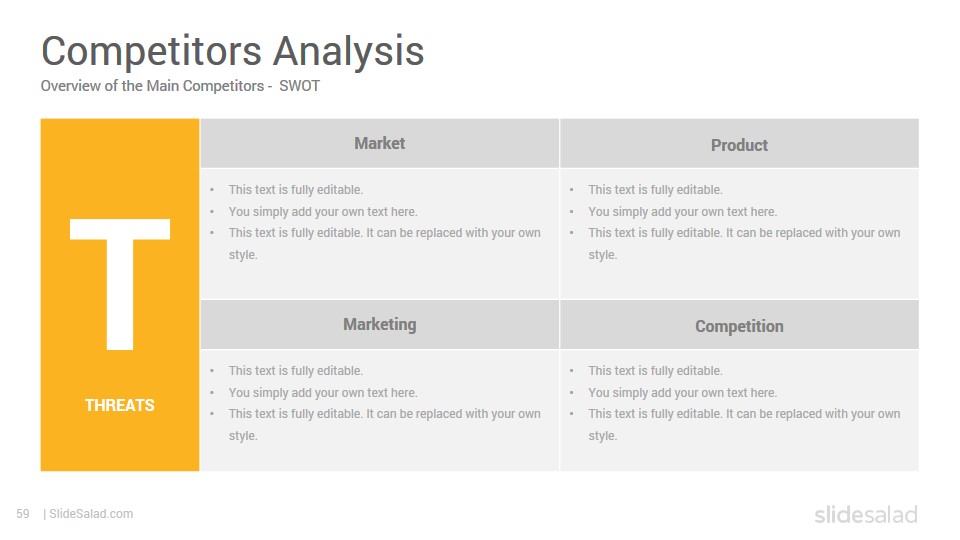Click third bullet text under Product
The height and width of the screenshot is (540, 960).
pyautogui.click(x=744, y=244)
